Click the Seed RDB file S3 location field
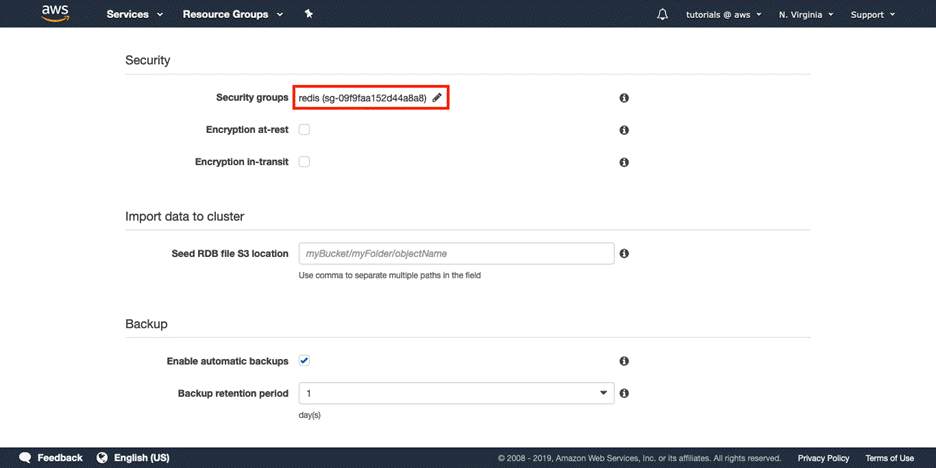936x468 pixels. click(456, 254)
